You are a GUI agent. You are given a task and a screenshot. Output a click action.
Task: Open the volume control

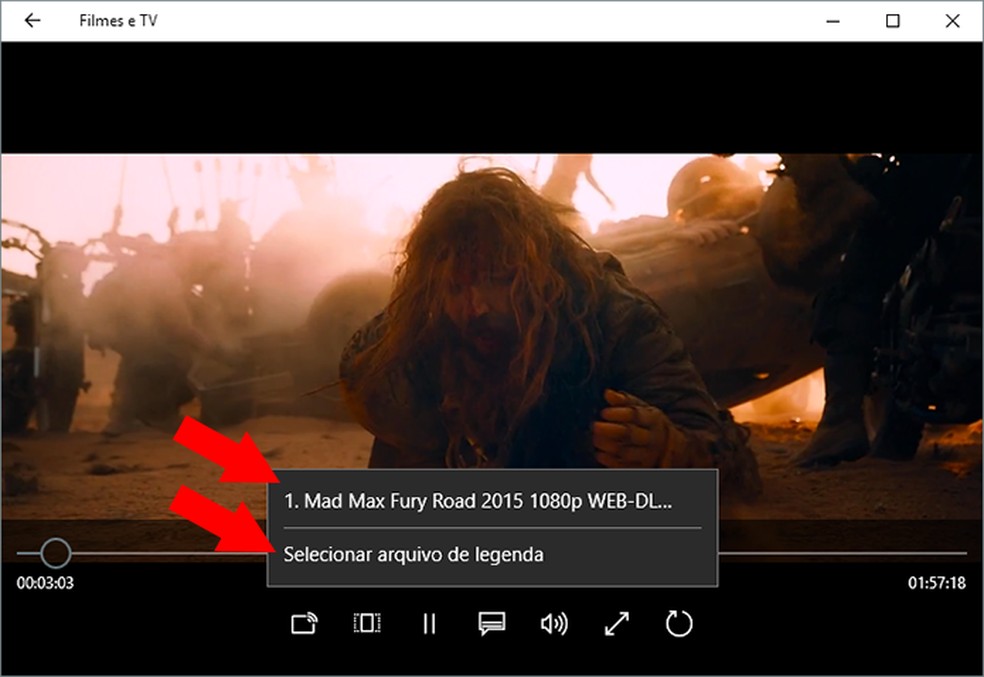click(554, 624)
